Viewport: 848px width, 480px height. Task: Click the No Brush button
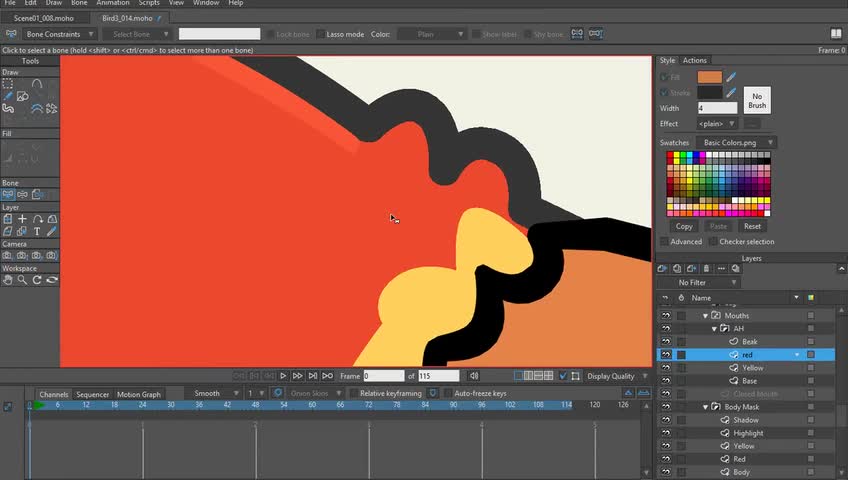[757, 101]
